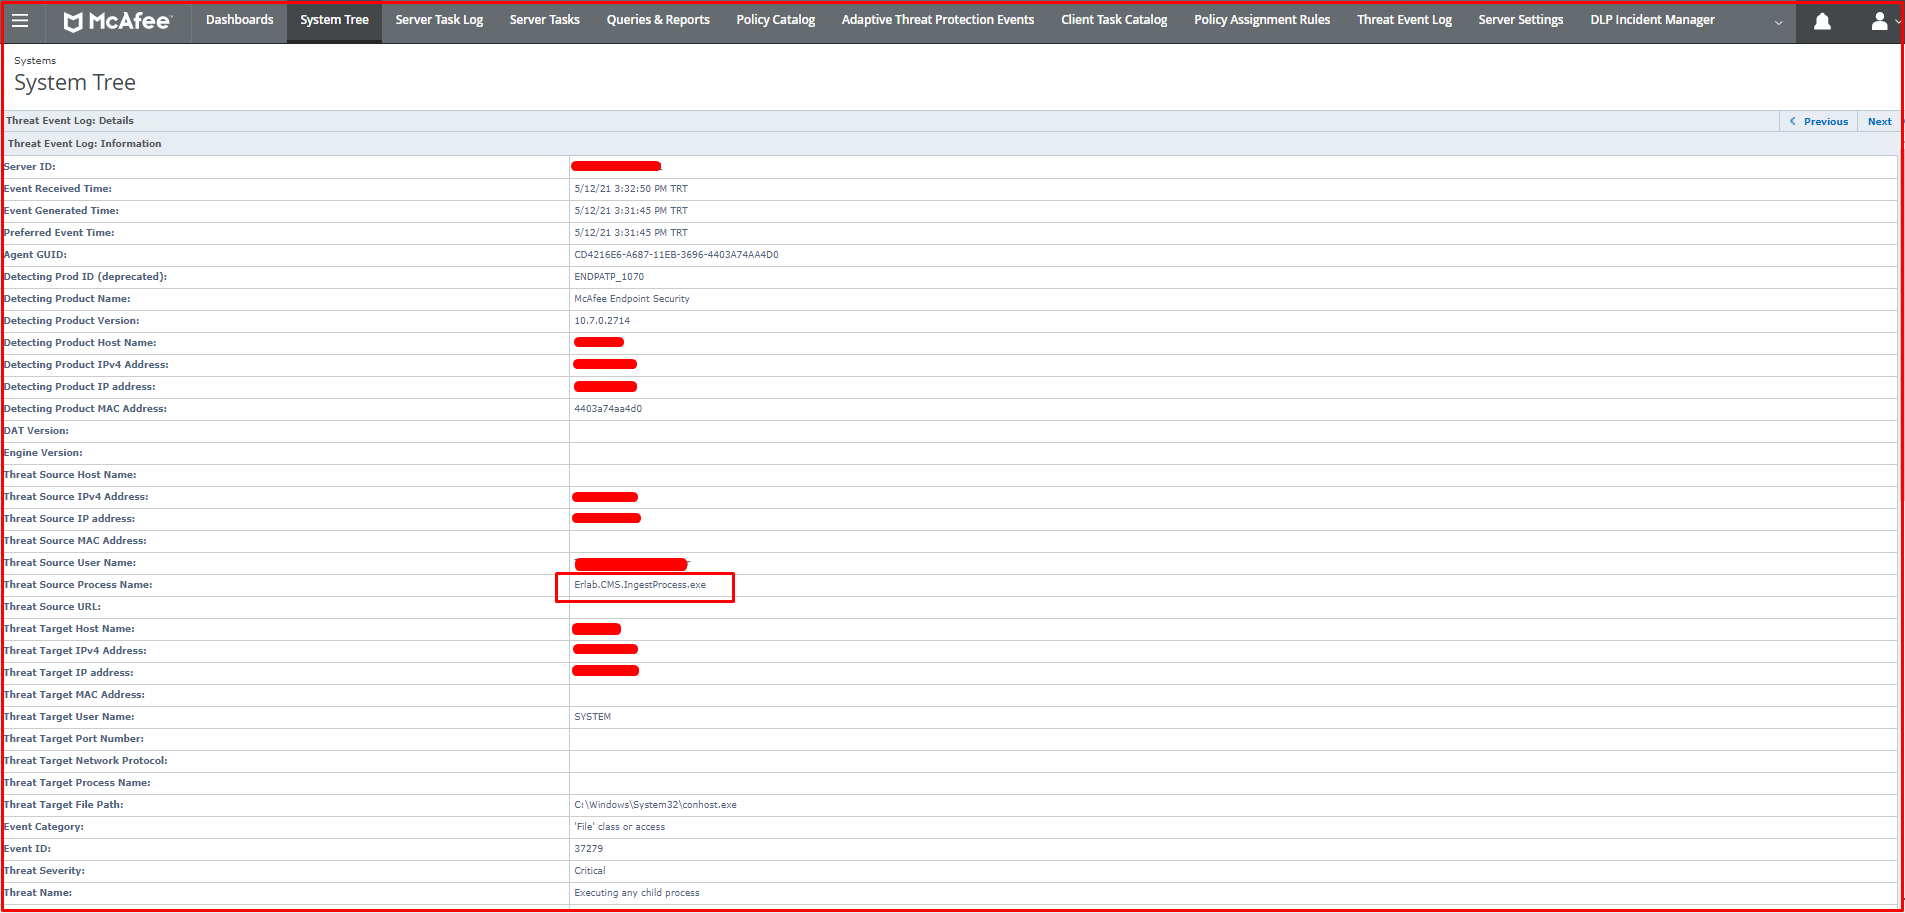Click the SYSTEM target user name
The width and height of the screenshot is (1905, 913).
click(593, 717)
